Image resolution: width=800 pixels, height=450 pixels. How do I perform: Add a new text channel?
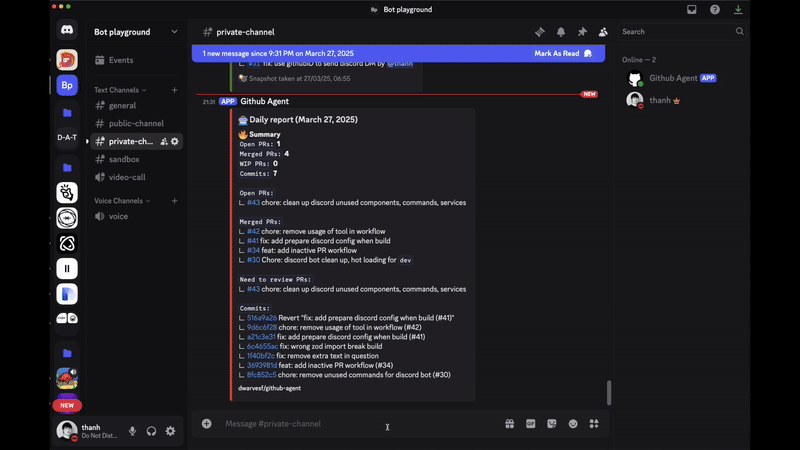[x=174, y=90]
